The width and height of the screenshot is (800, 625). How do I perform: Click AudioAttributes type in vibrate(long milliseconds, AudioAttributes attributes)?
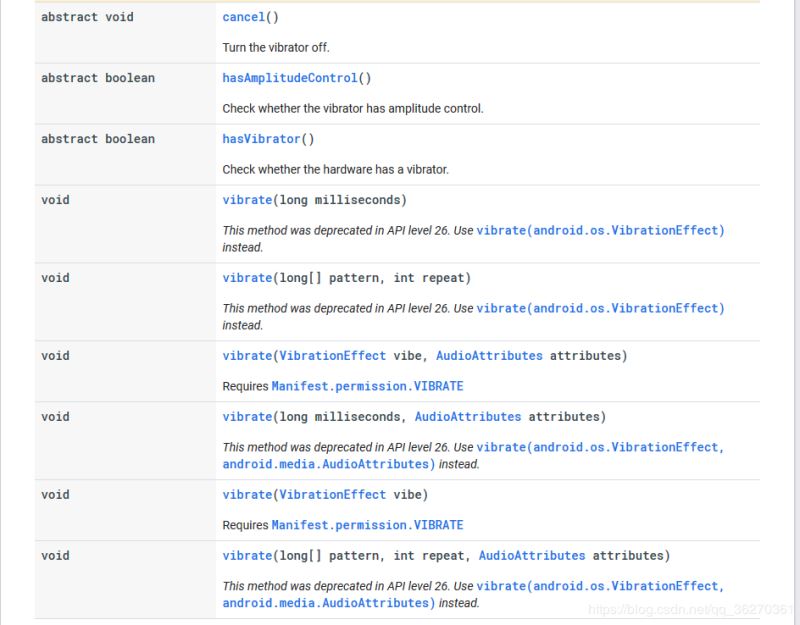468,417
